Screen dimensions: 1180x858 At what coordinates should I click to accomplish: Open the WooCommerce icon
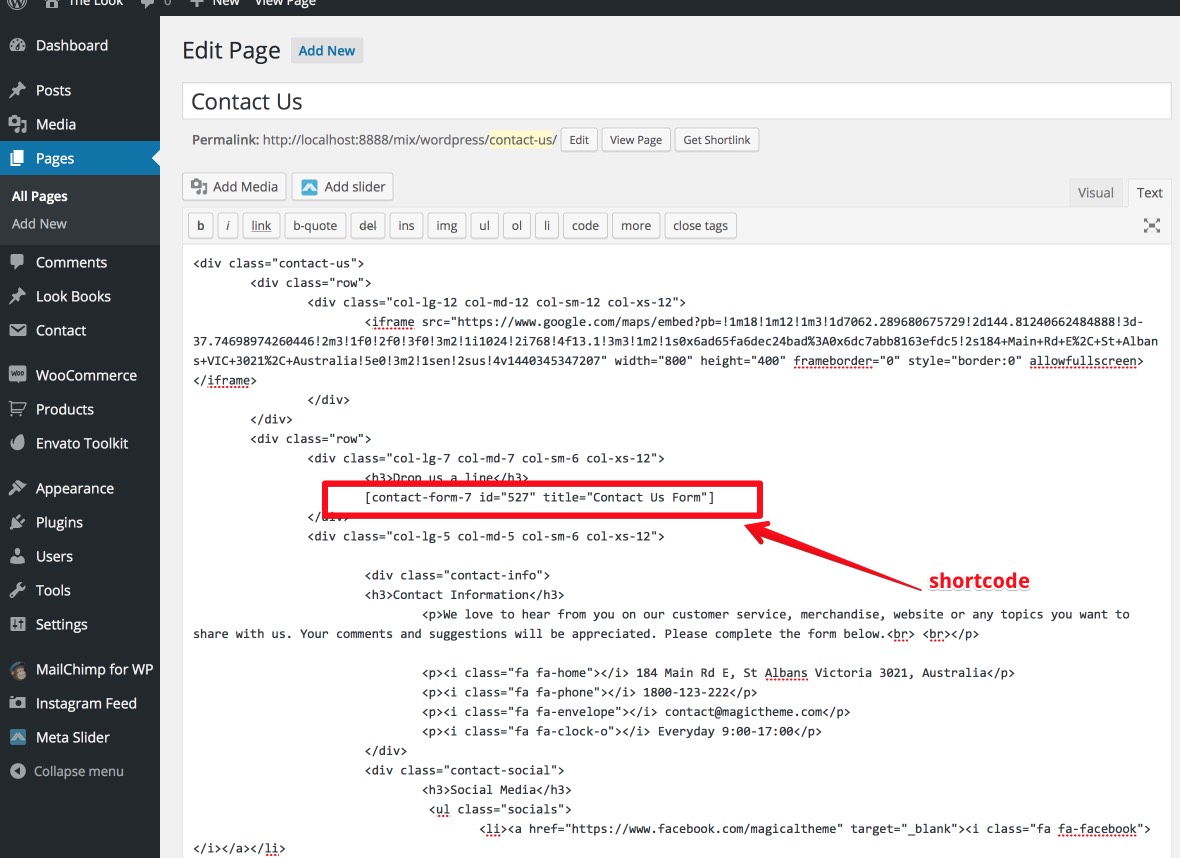pyautogui.click(x=17, y=374)
